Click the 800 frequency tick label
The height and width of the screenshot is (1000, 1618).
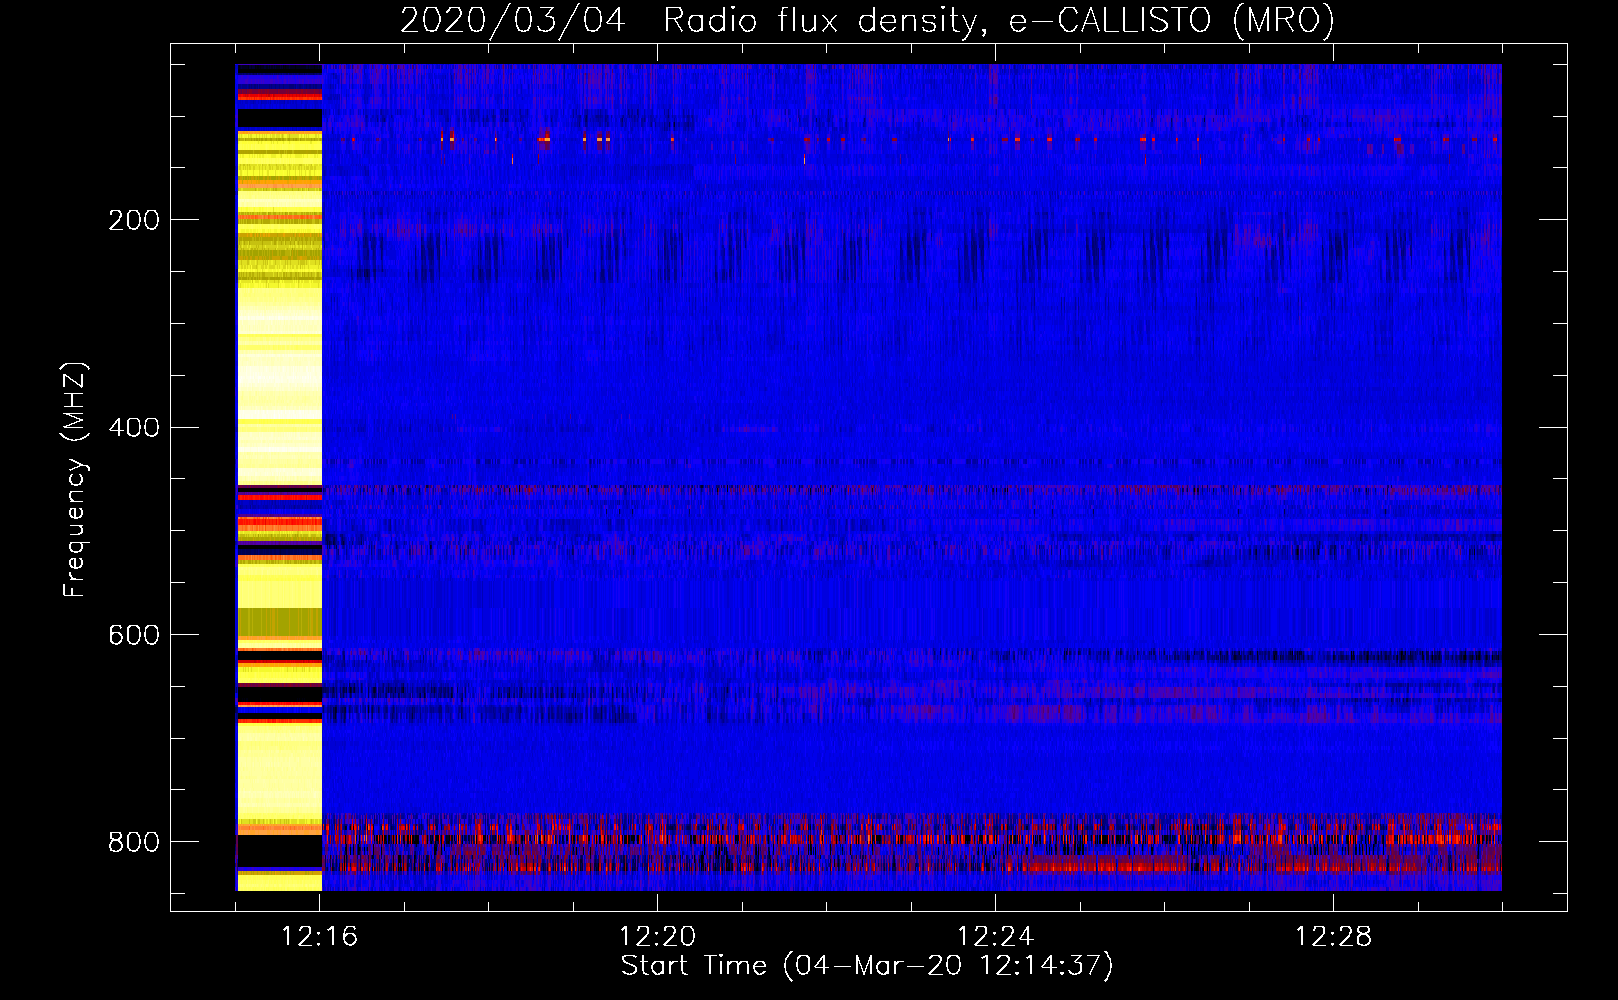coord(133,842)
